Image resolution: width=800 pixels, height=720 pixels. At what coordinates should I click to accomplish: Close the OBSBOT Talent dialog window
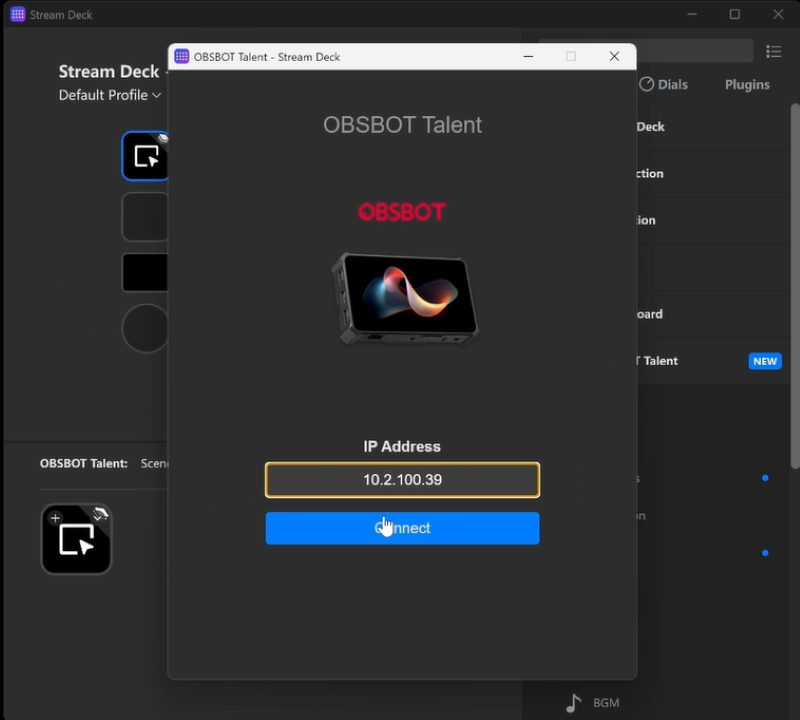tap(614, 57)
